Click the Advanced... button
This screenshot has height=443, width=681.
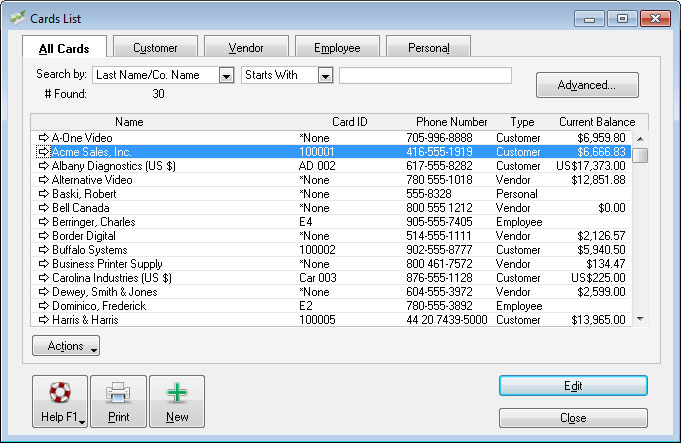pyautogui.click(x=587, y=85)
